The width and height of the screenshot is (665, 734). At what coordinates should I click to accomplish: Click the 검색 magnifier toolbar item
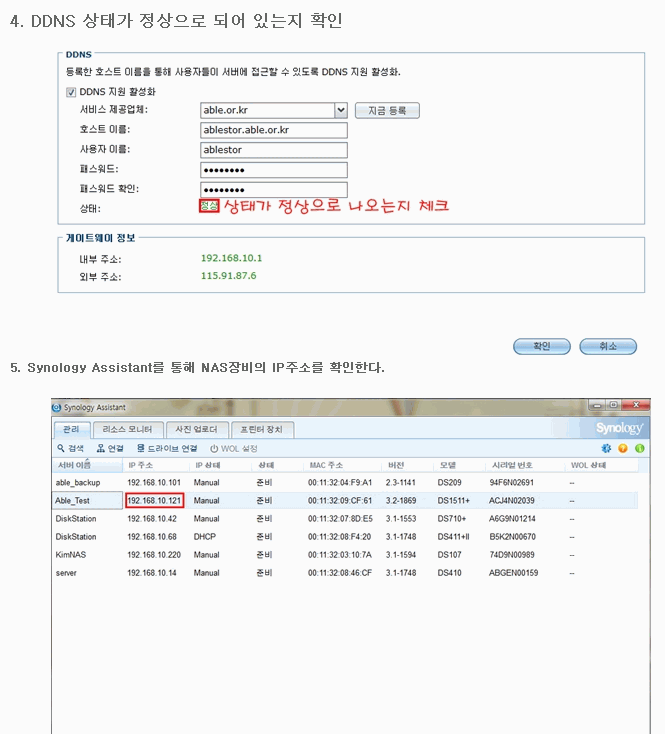70,448
